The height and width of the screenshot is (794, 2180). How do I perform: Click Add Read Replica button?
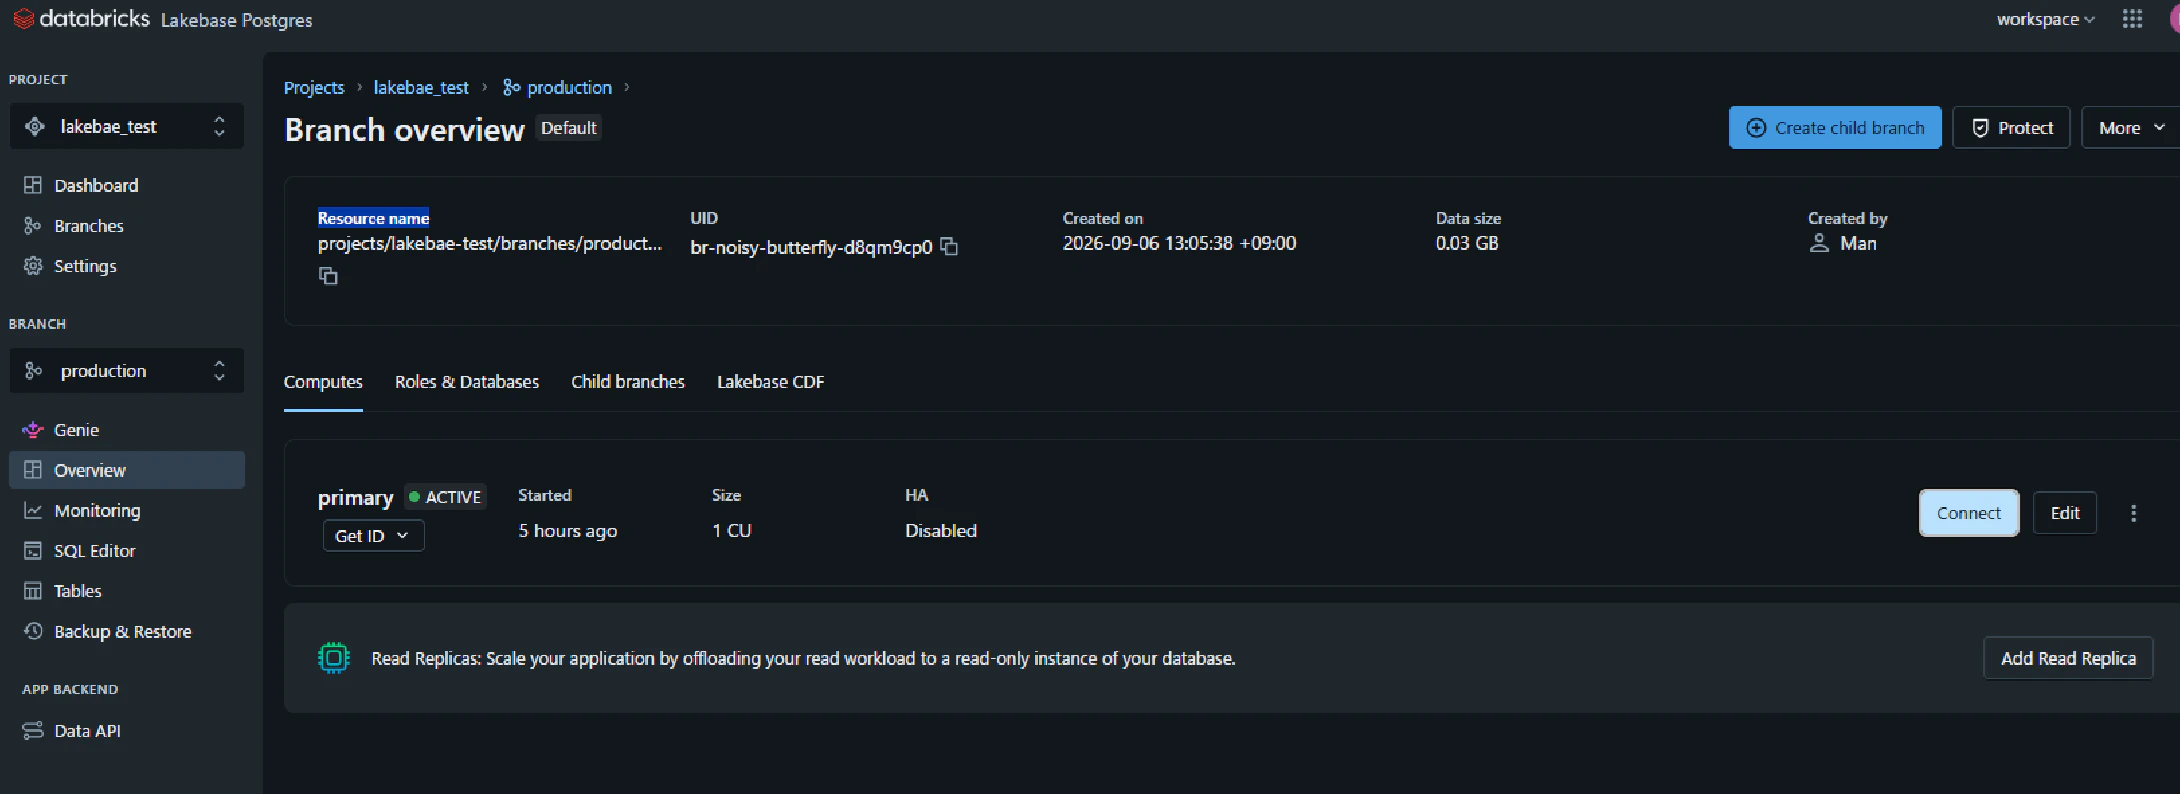pos(2068,658)
